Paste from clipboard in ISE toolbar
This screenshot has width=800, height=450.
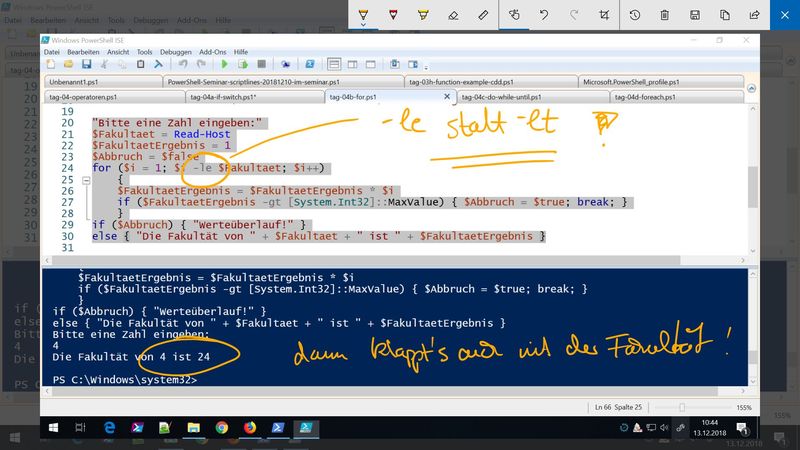140,64
